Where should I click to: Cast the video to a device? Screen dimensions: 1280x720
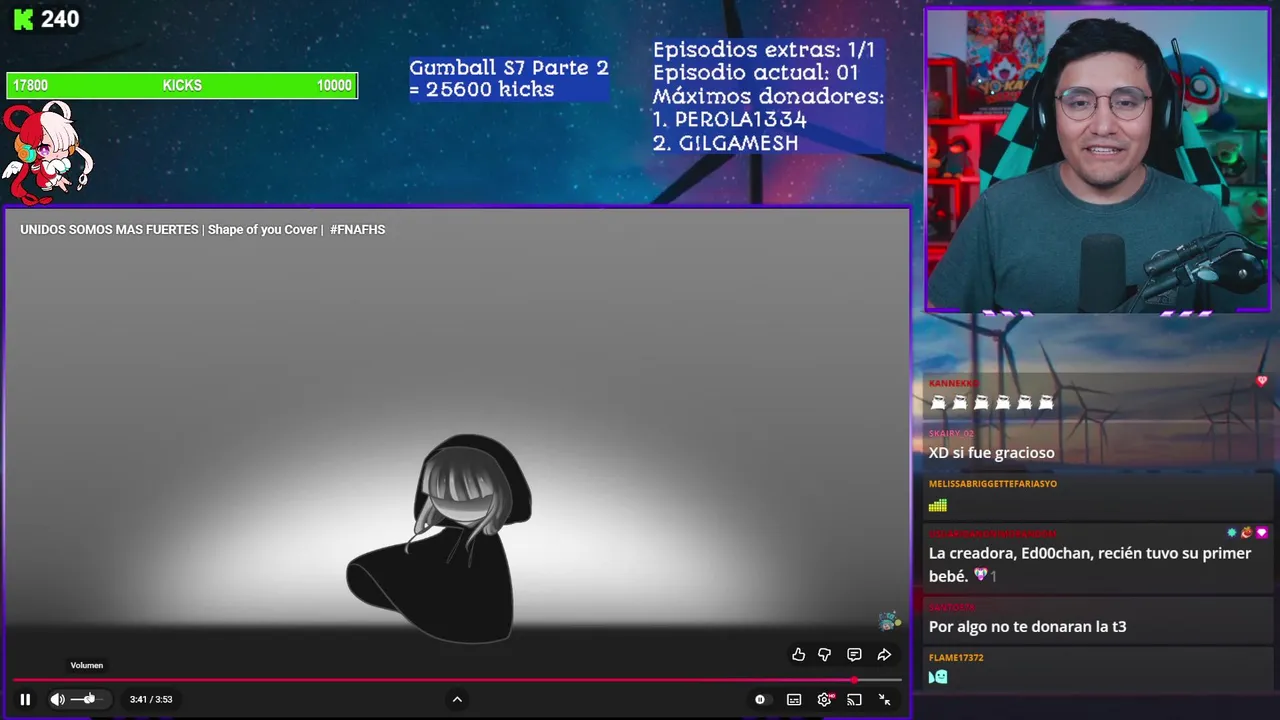click(854, 699)
